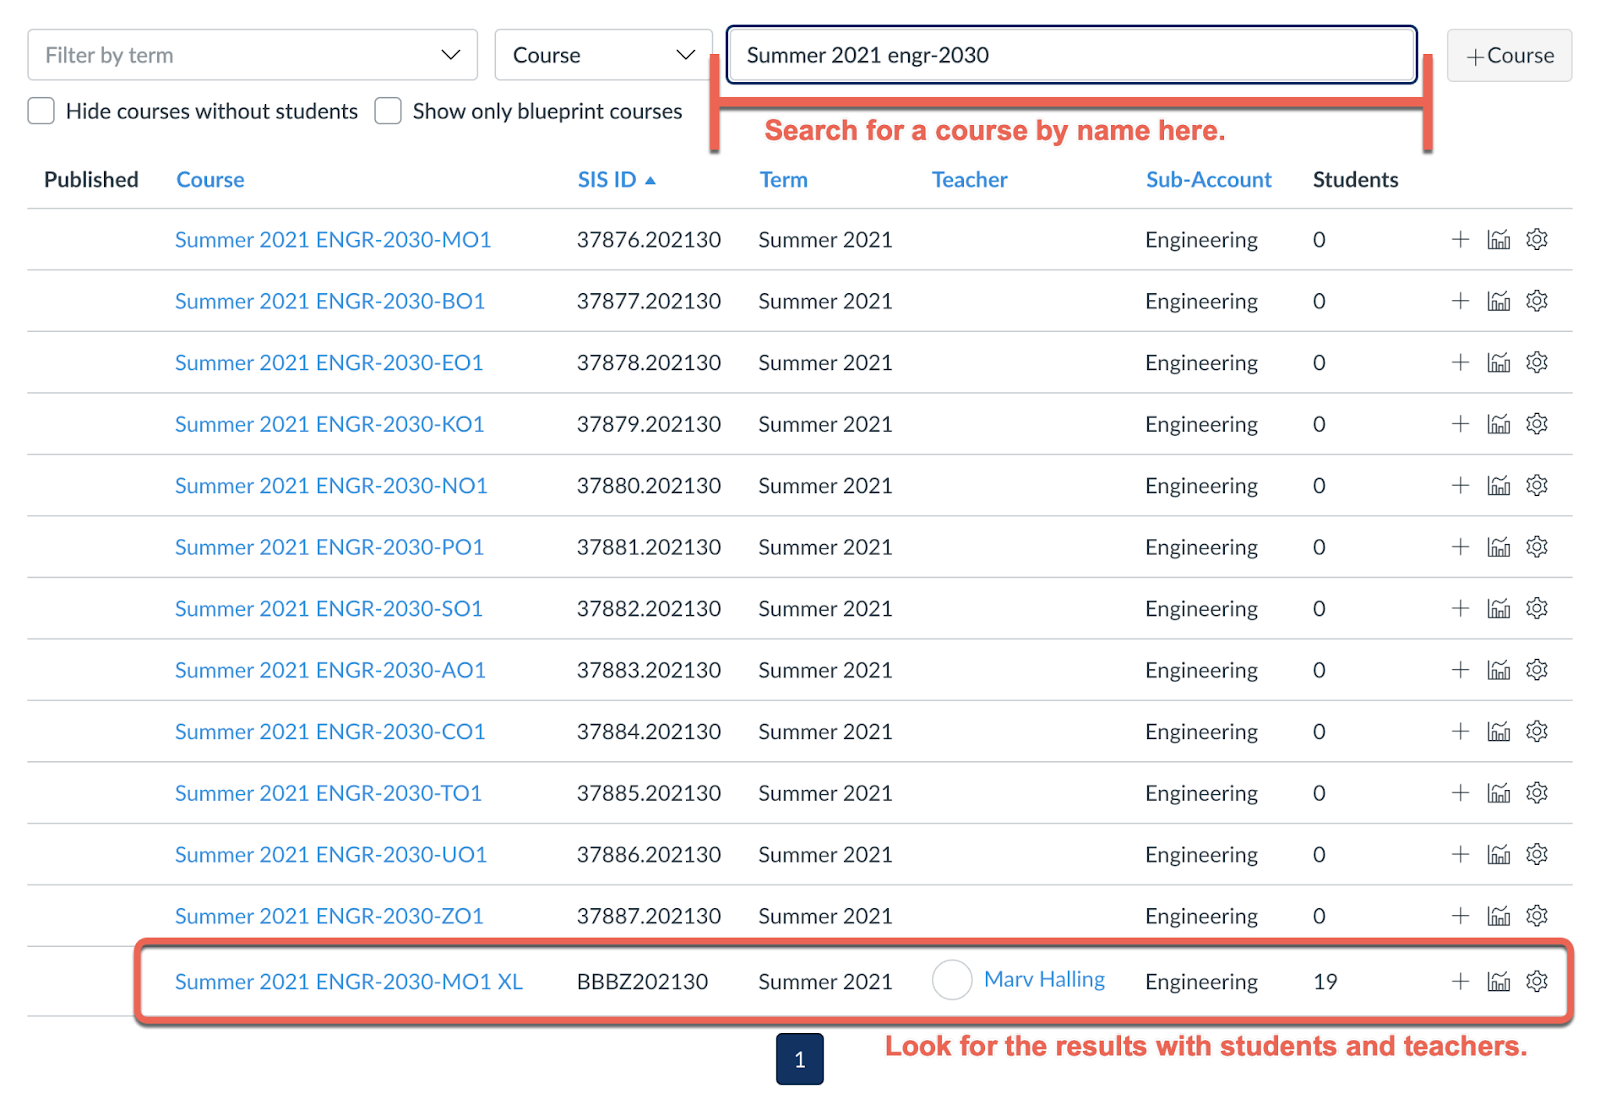View statistics for ENGR-2030-TO1

tap(1498, 793)
